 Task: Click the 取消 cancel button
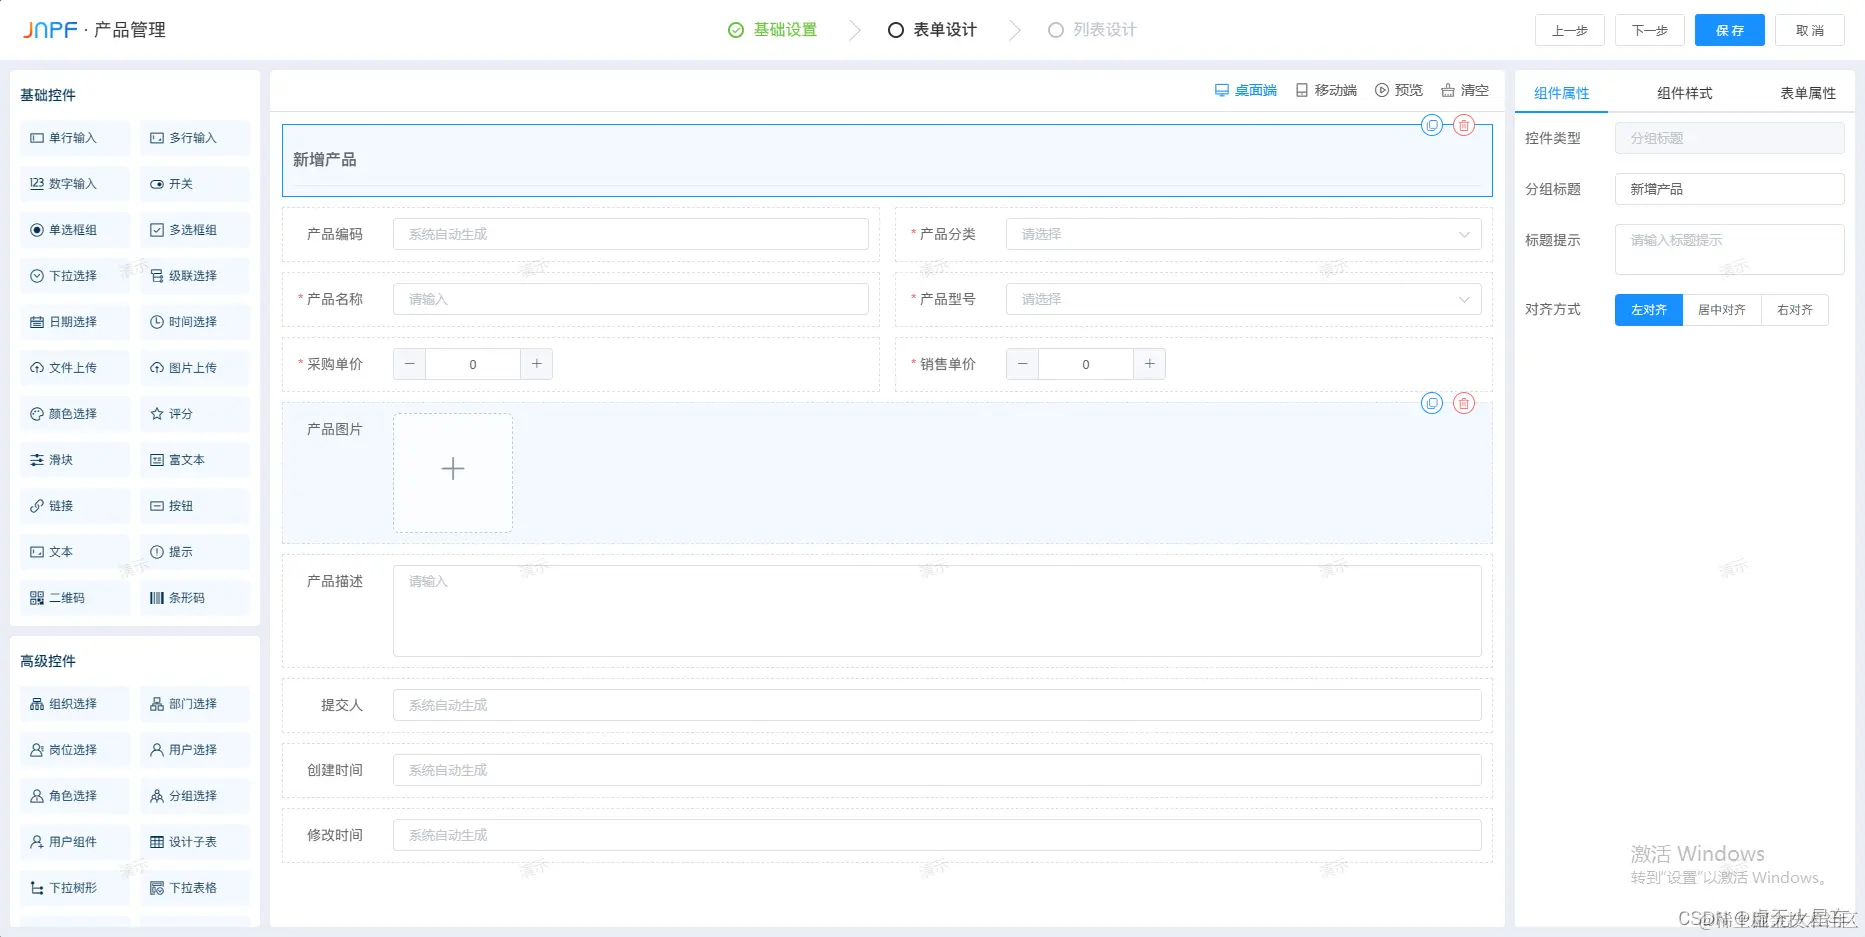tap(1810, 30)
